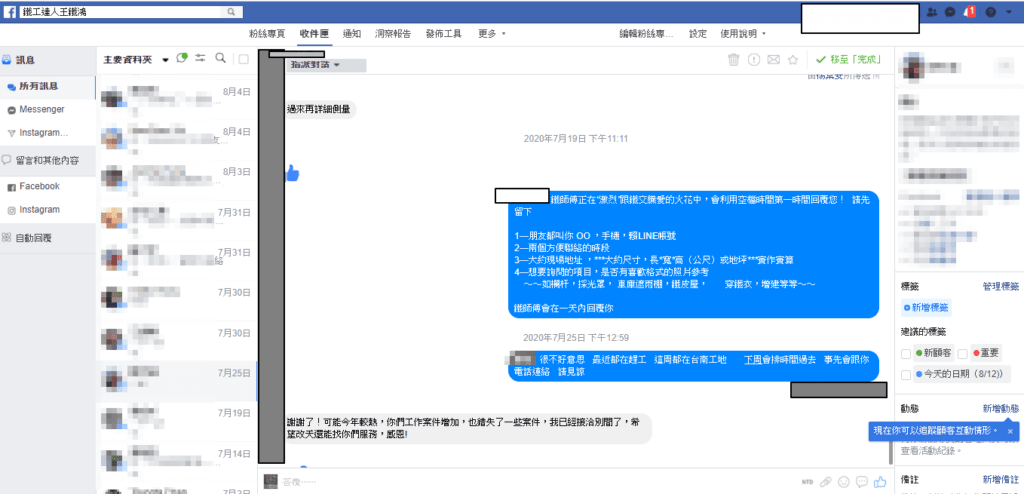
Task: Expand the 主要資料夾 folder dropdown
Action: coord(166,60)
